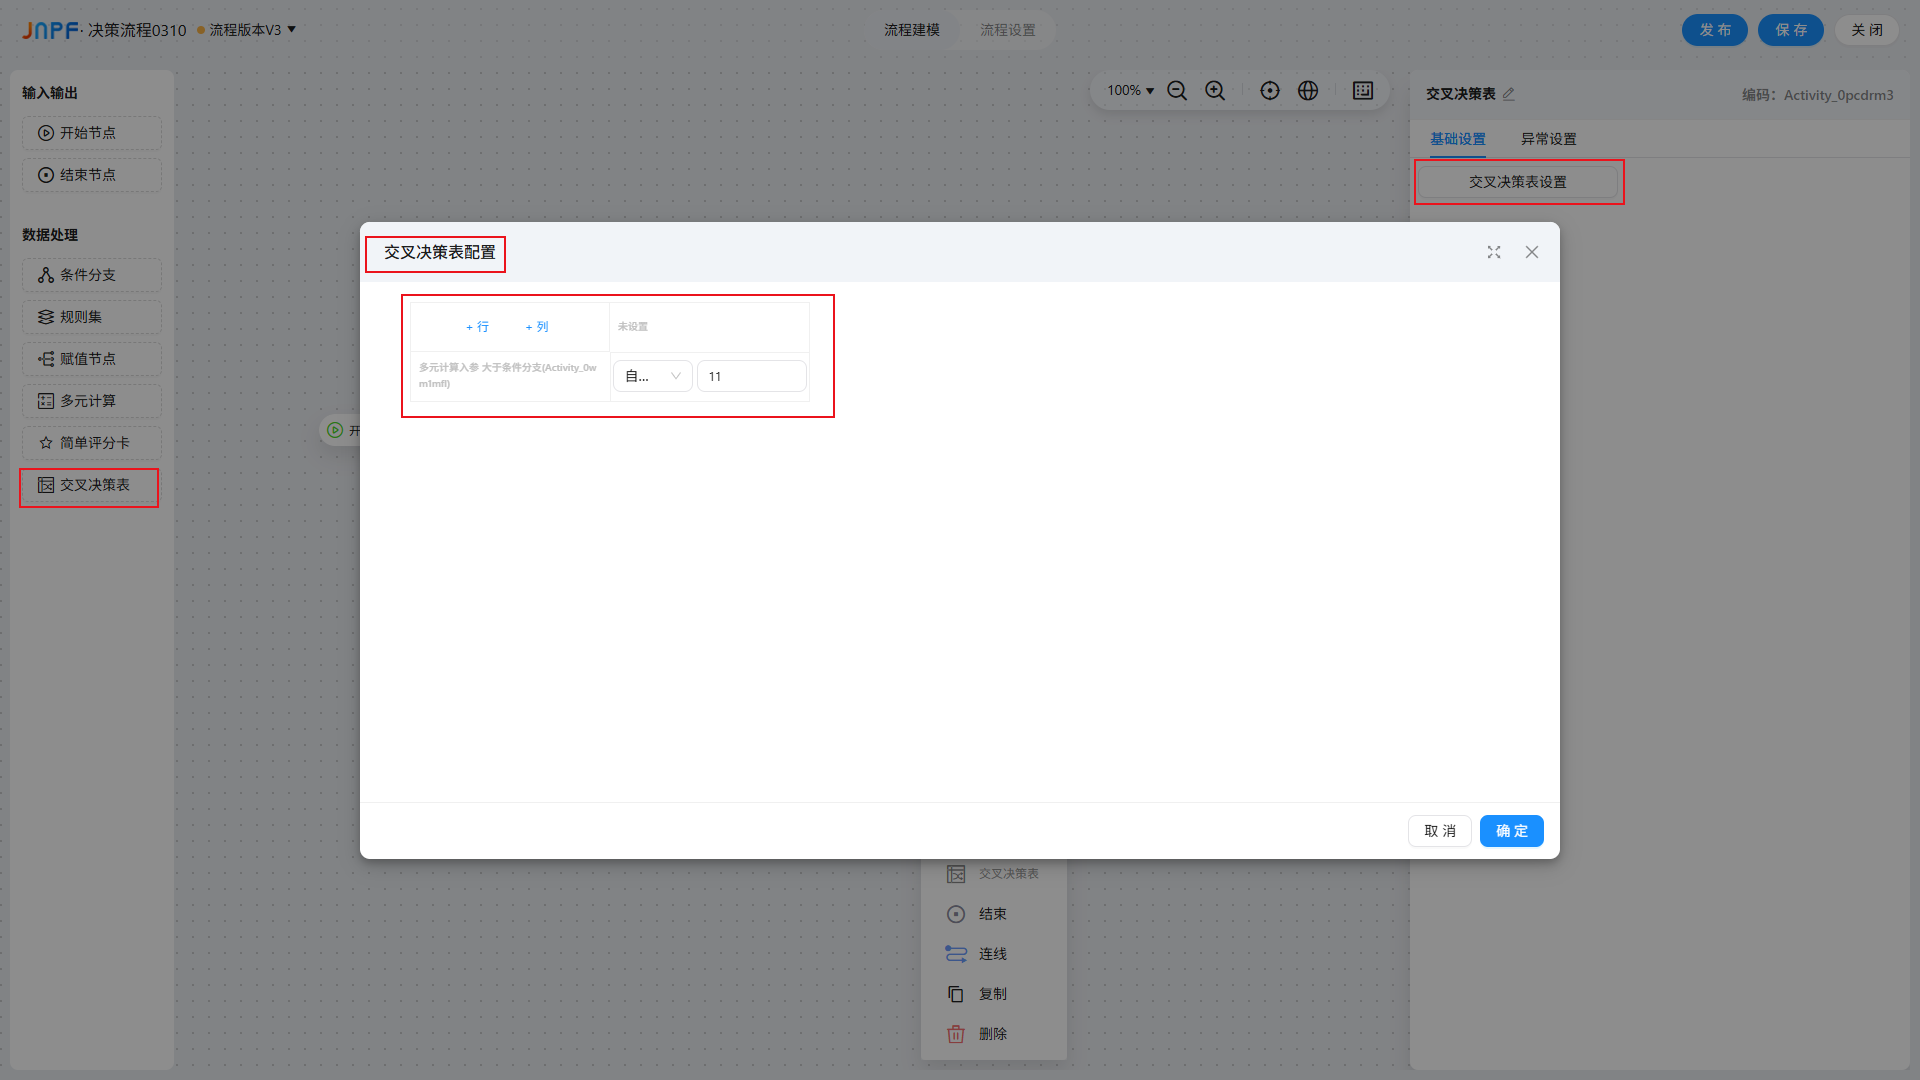Click the 确定 confirm button
Viewport: 1920px width, 1080px height.
(1511, 831)
